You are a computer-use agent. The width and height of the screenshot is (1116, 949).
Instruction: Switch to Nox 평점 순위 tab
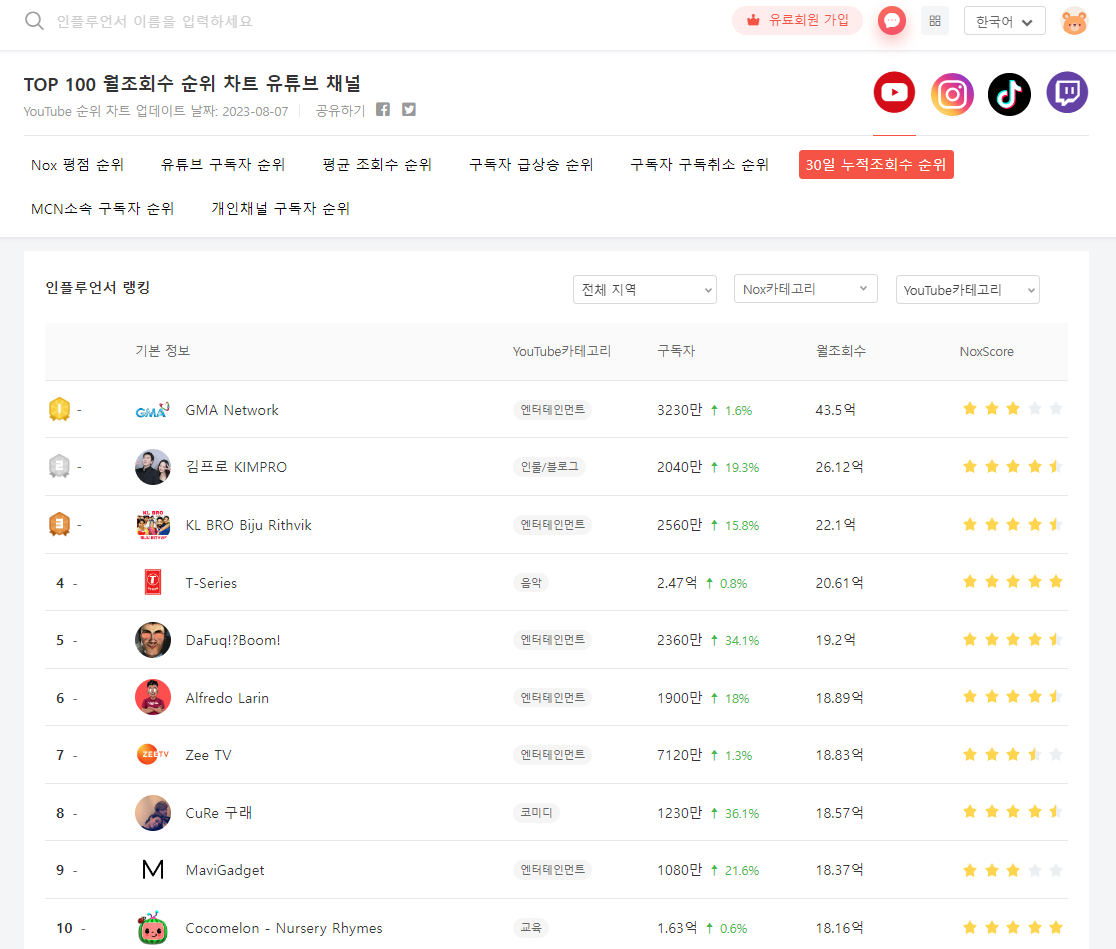[77, 165]
